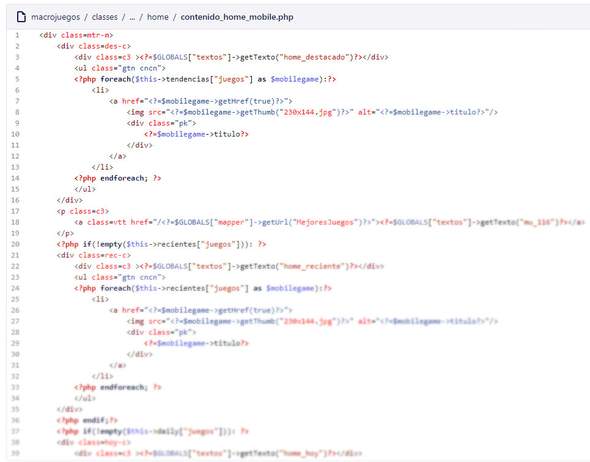Open the classes breadcrumb folder
Image resolution: width=590 pixels, height=462 pixels.
click(x=105, y=17)
